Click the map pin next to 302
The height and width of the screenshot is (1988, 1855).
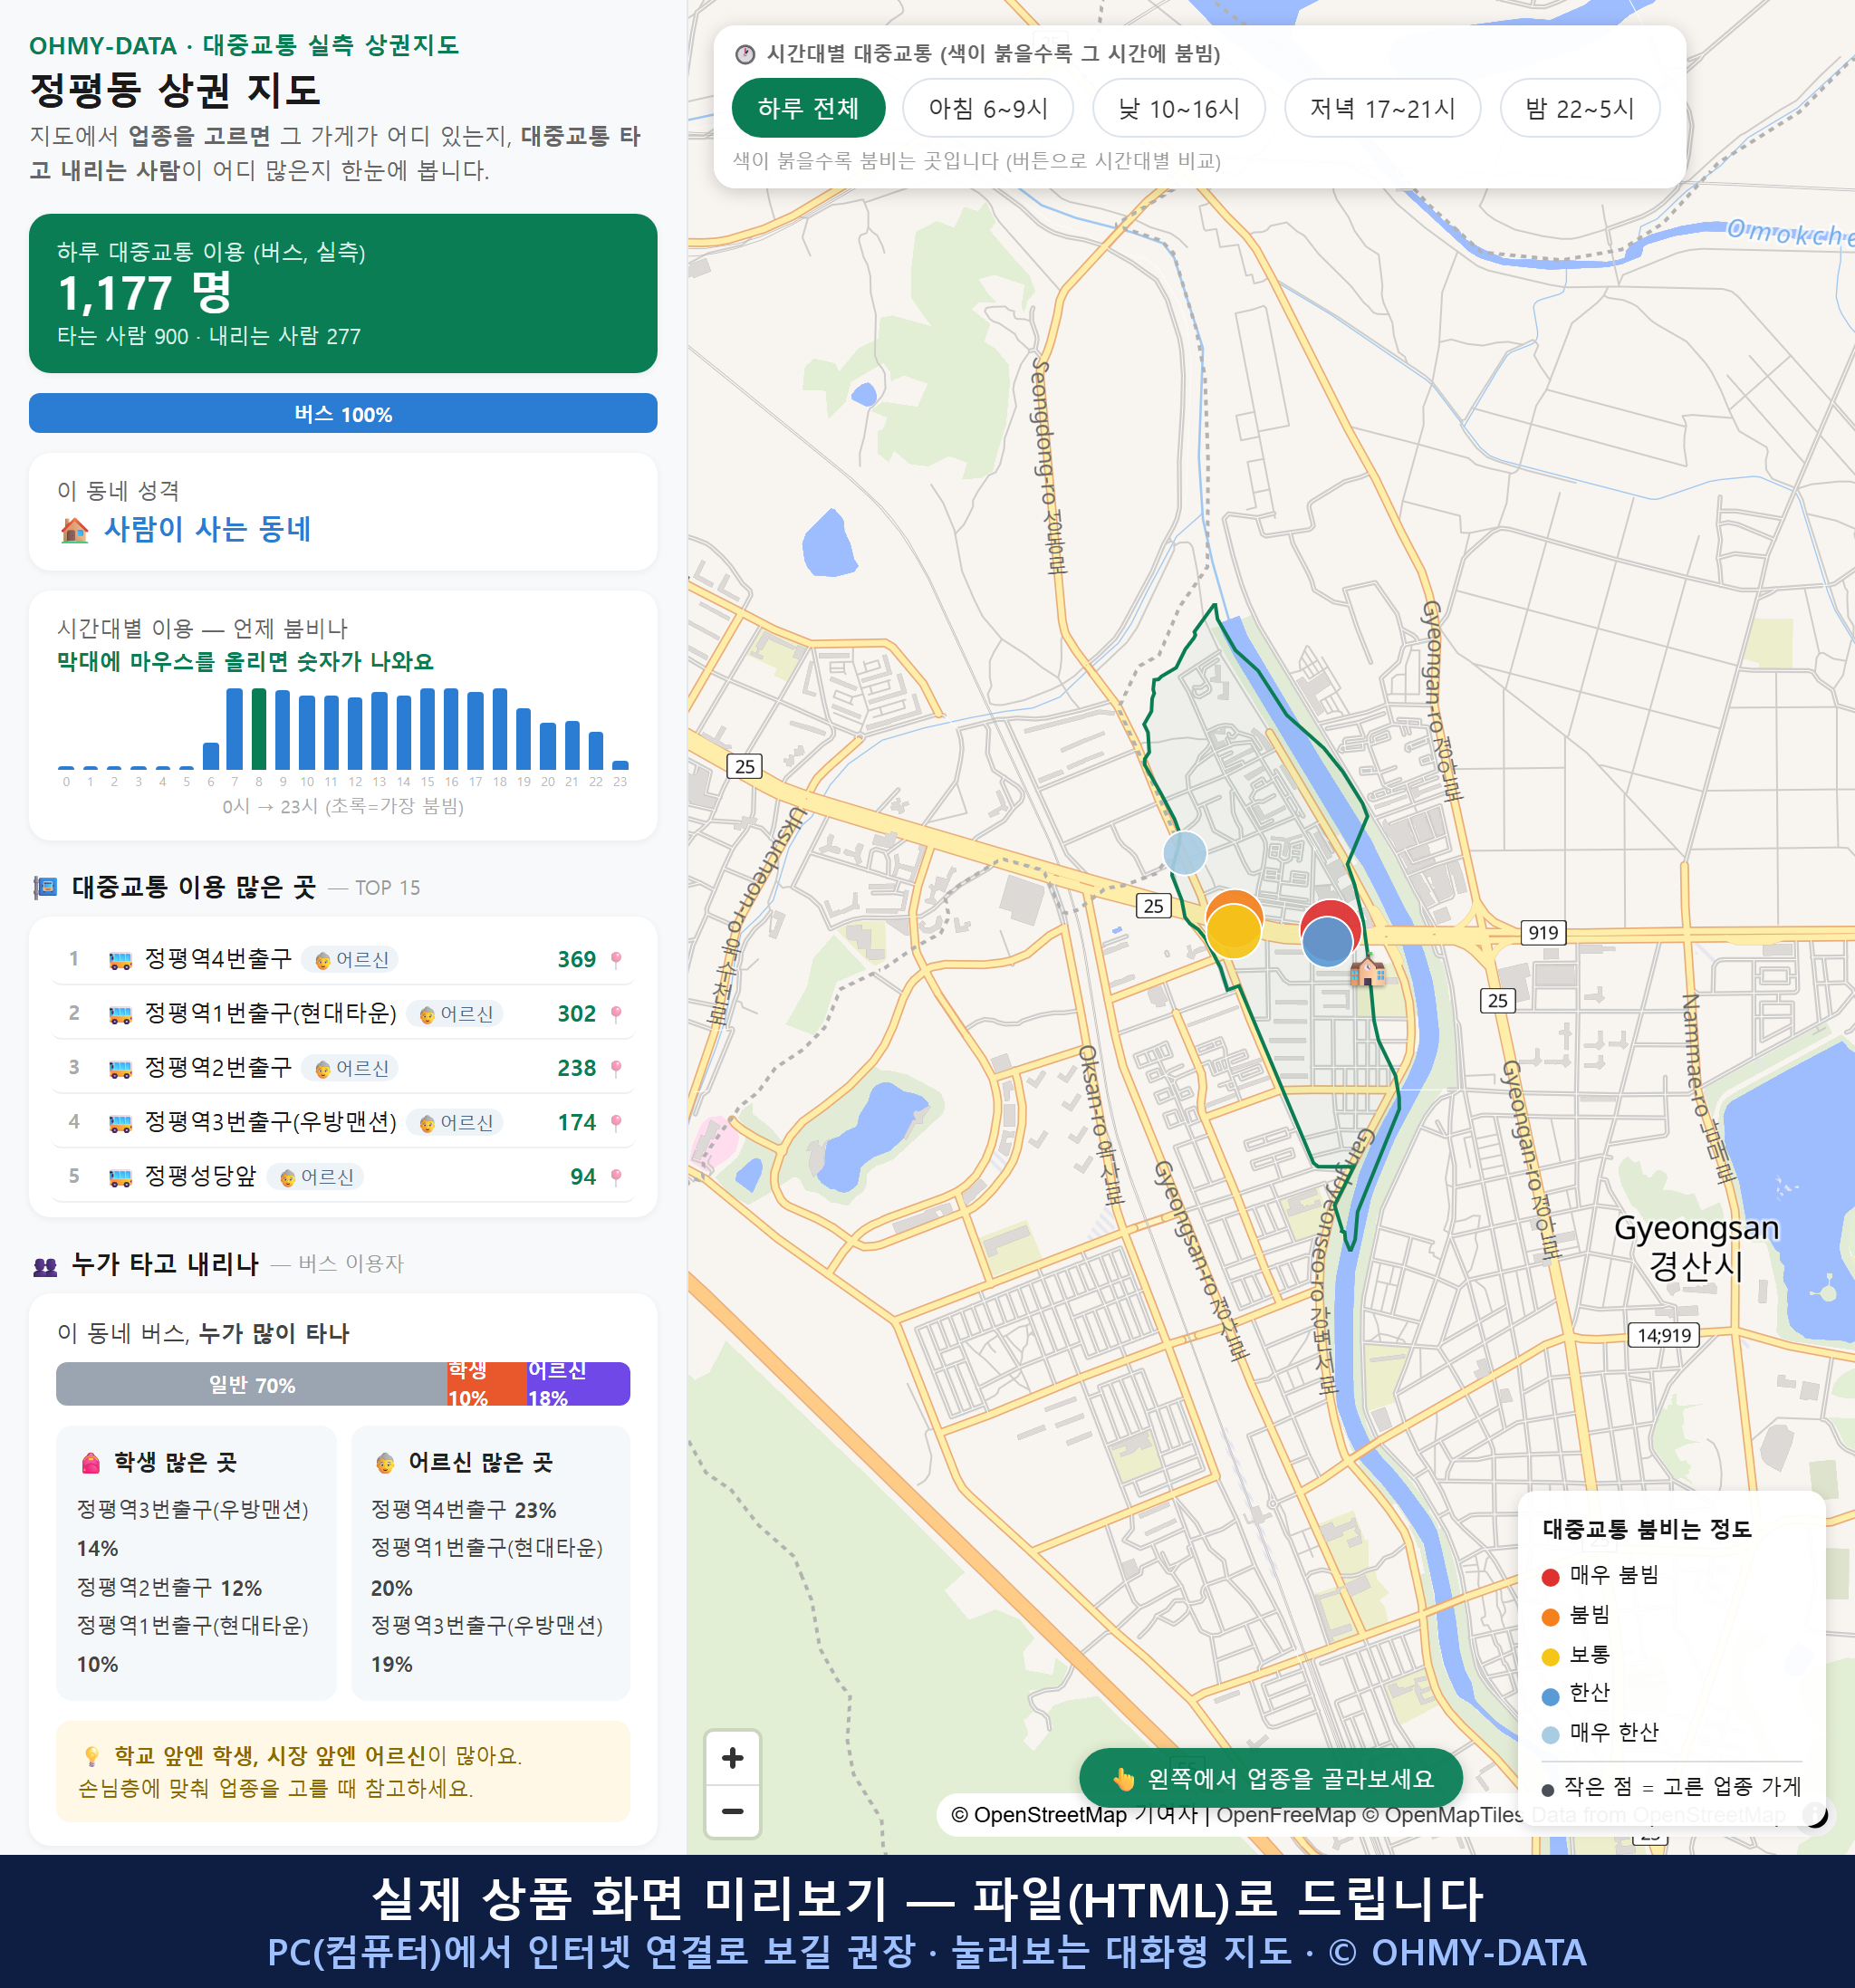pos(616,1014)
